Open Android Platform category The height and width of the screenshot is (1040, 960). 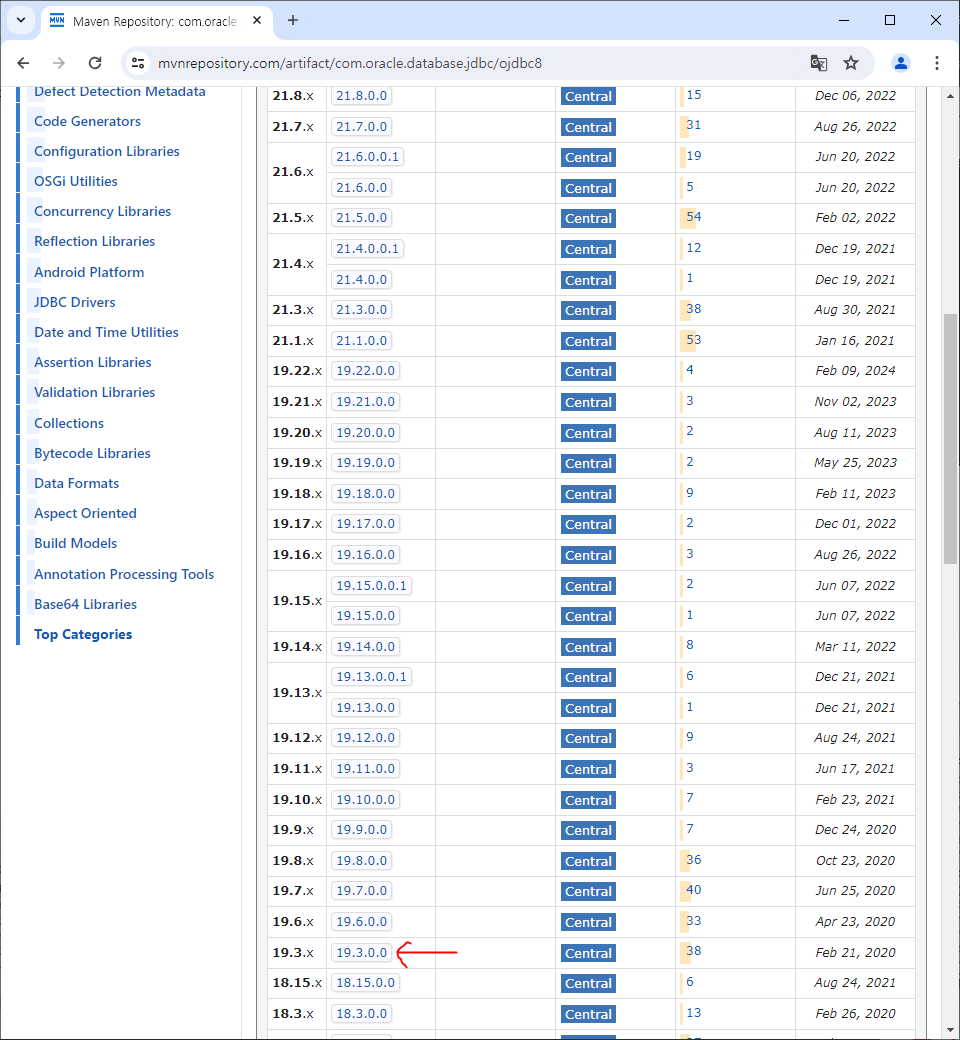click(x=89, y=272)
